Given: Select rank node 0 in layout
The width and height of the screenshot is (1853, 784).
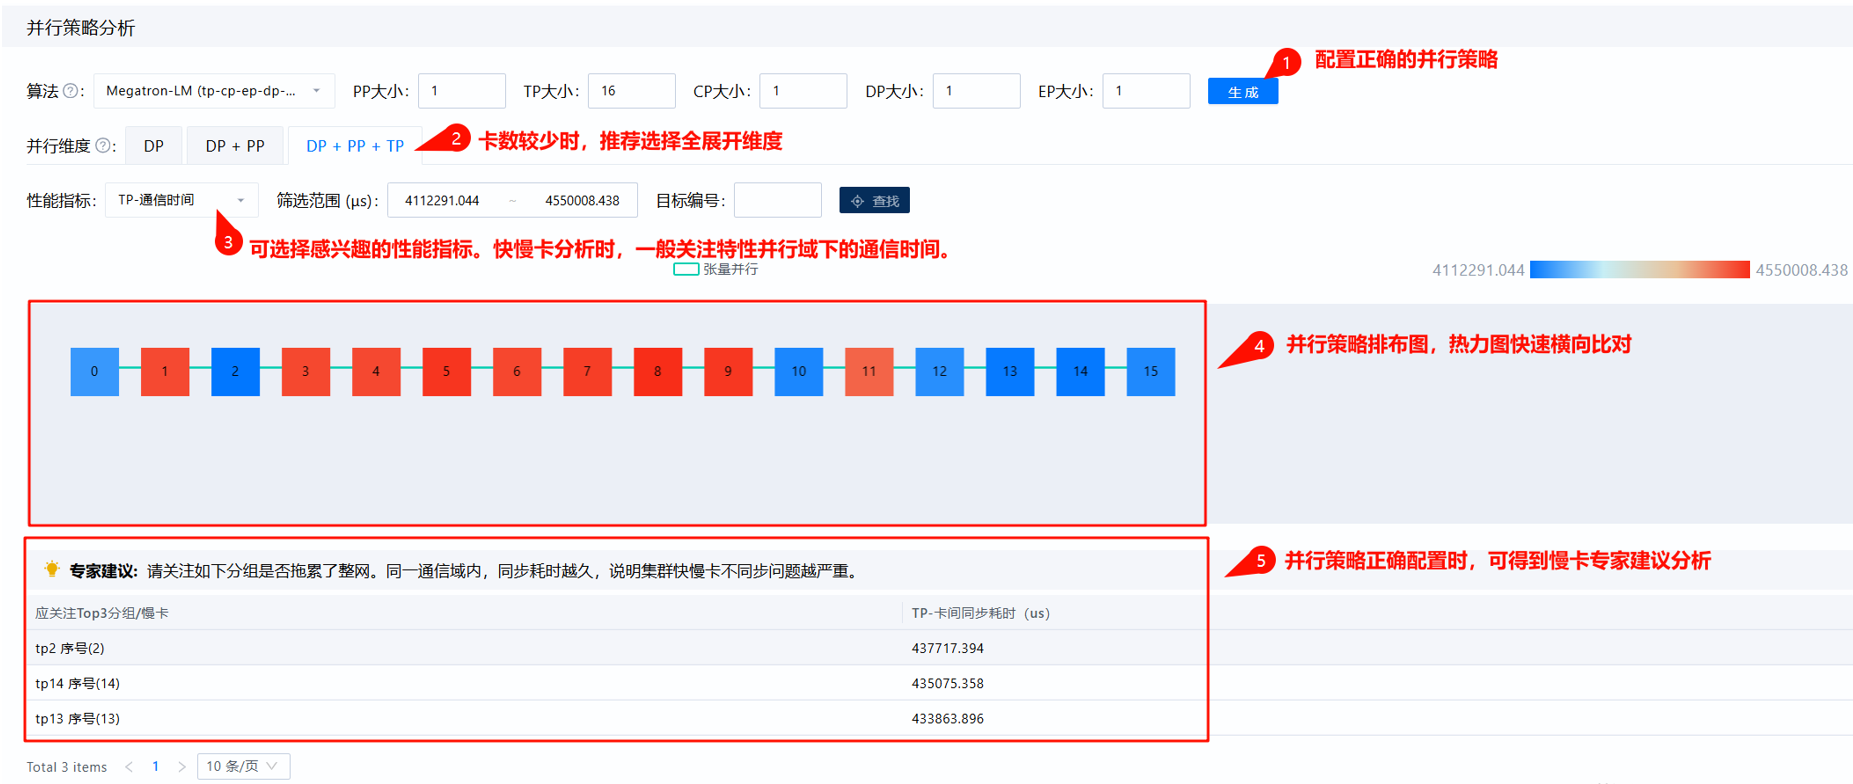Looking at the screenshot, I should (95, 372).
